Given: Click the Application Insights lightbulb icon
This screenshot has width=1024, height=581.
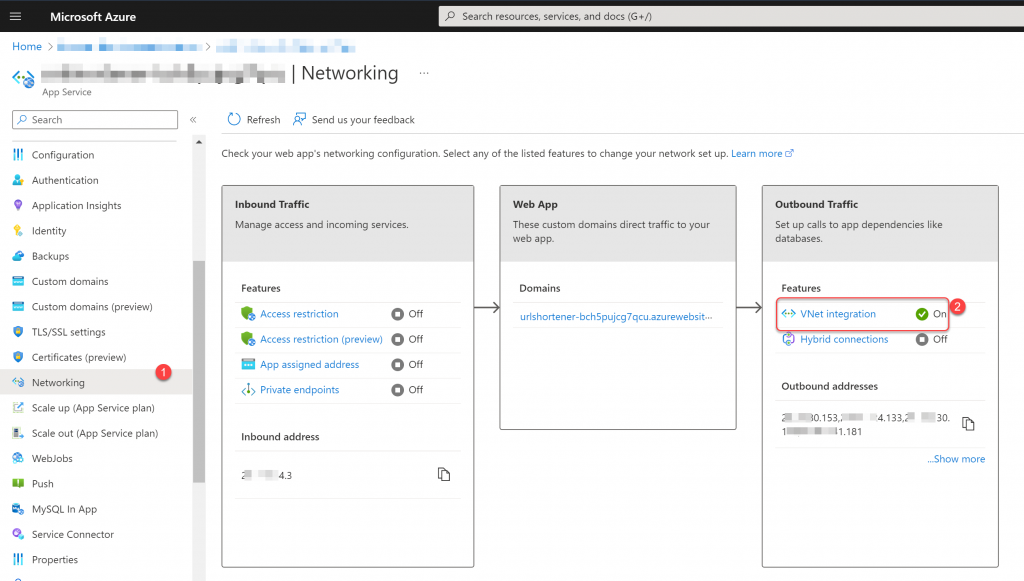Looking at the screenshot, I should [x=18, y=205].
